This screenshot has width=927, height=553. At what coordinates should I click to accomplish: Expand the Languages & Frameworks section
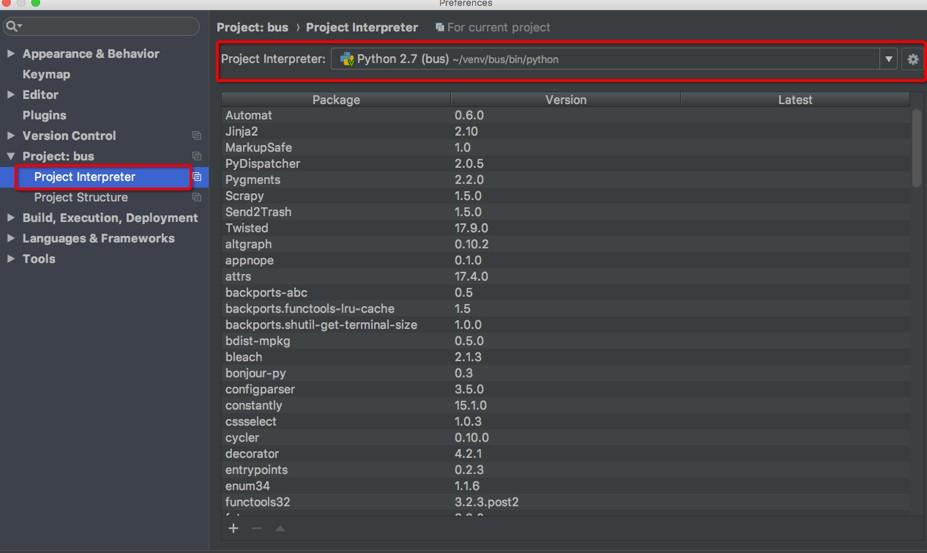(x=11, y=238)
